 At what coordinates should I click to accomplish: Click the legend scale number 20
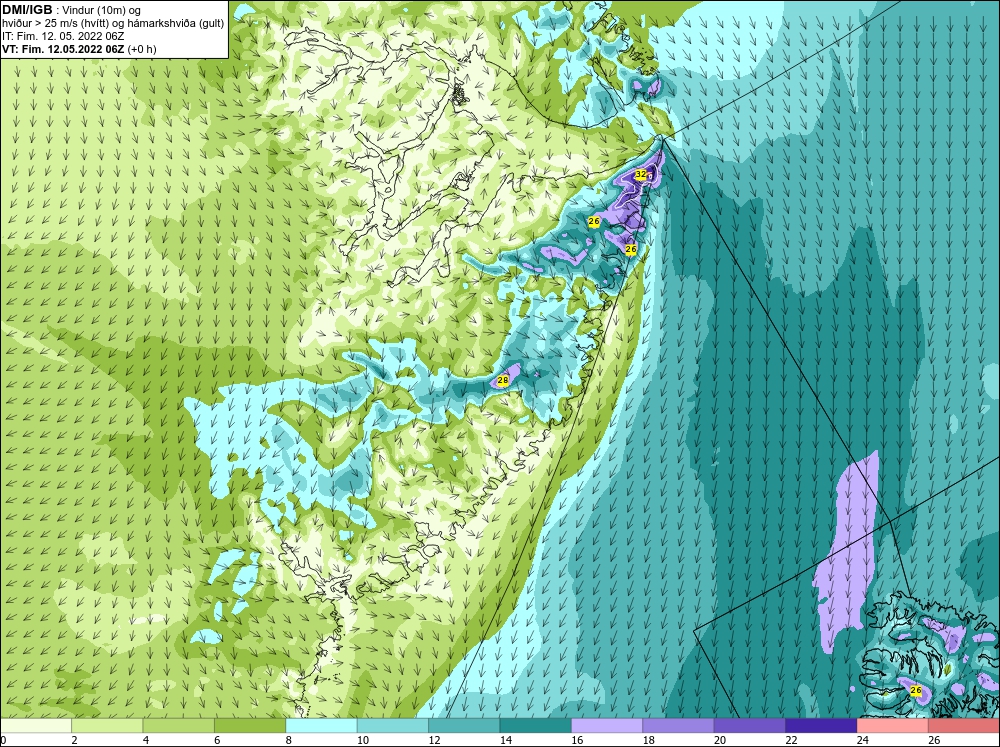click(720, 740)
